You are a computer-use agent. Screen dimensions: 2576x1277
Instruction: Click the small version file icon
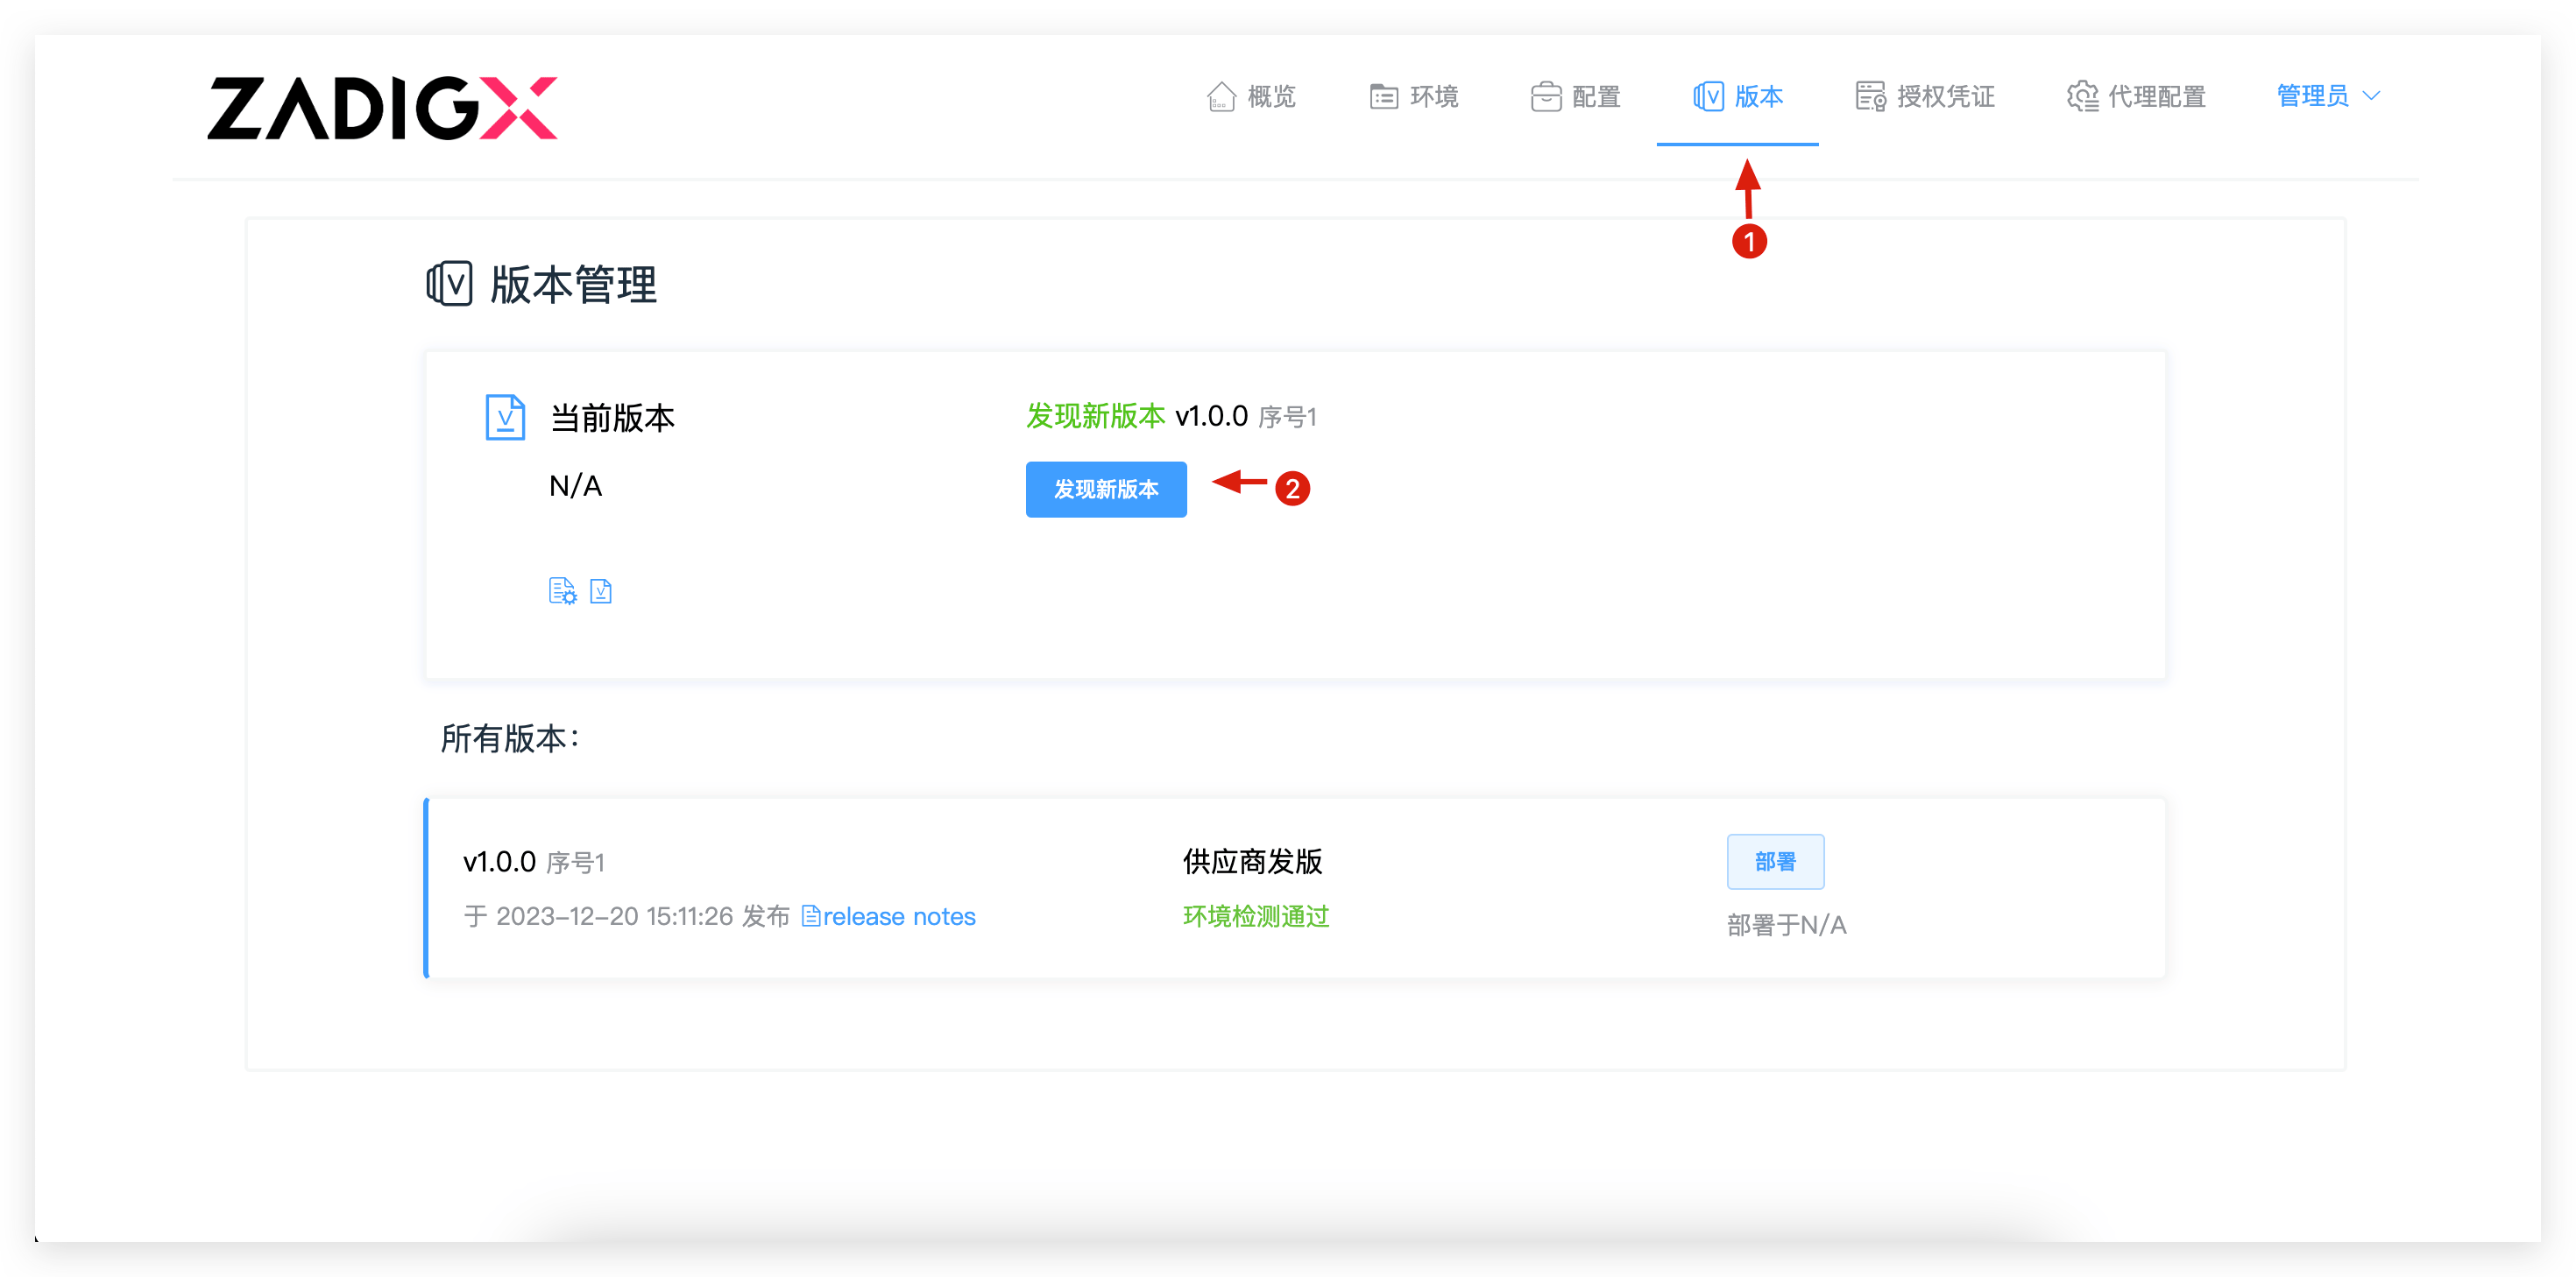601,591
